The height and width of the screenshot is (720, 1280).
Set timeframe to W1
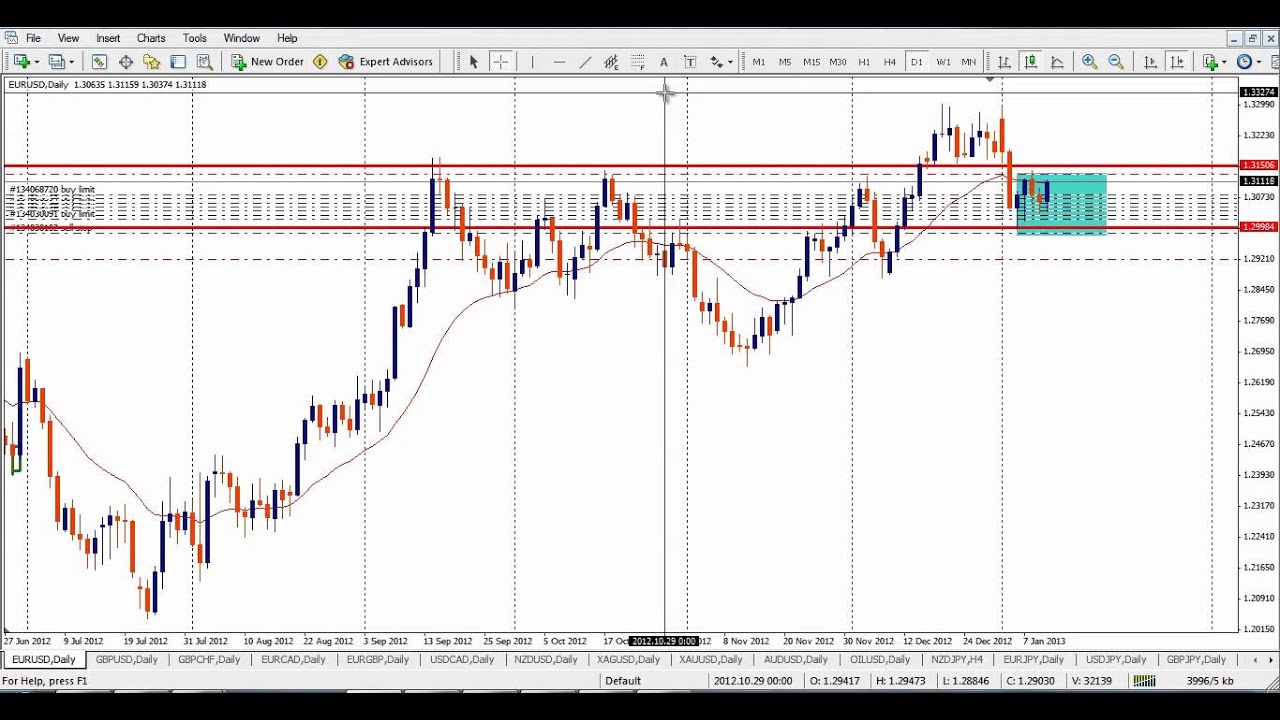(x=943, y=62)
